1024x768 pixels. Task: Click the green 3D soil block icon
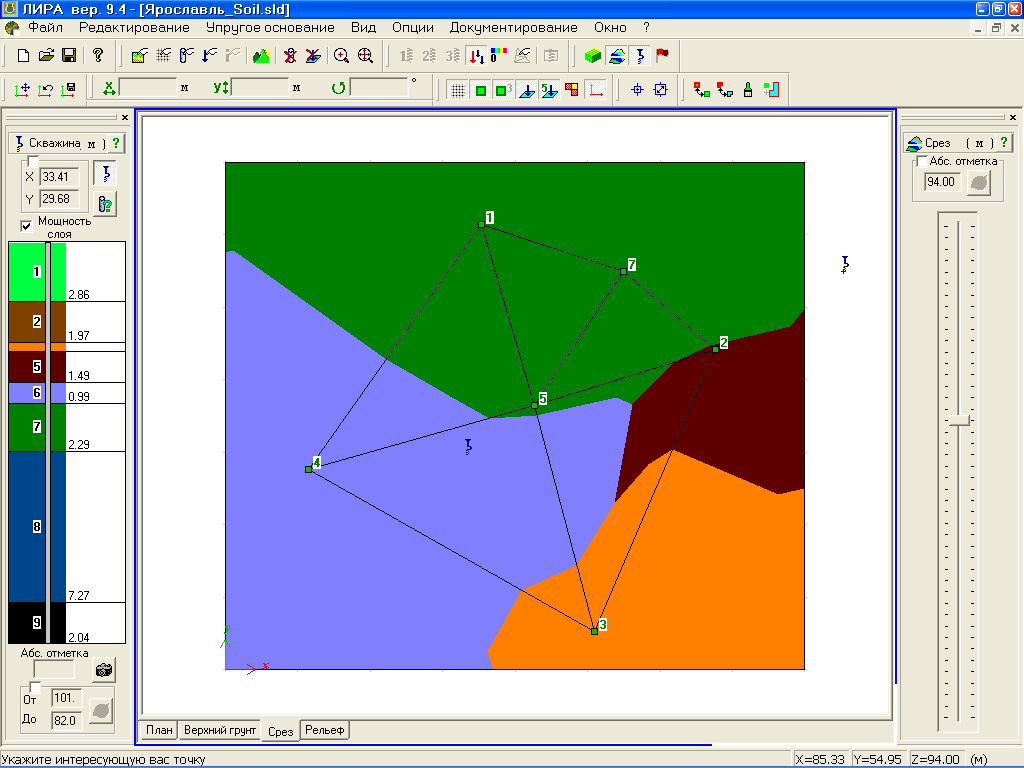click(593, 56)
